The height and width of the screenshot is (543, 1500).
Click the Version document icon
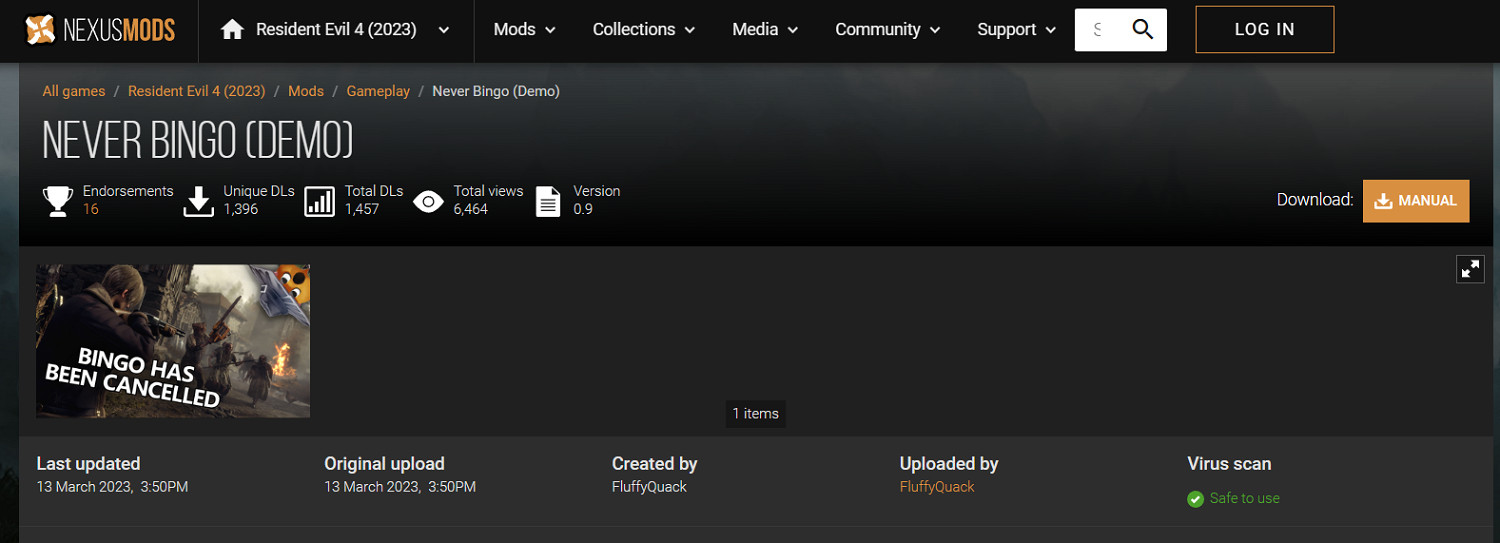click(548, 201)
